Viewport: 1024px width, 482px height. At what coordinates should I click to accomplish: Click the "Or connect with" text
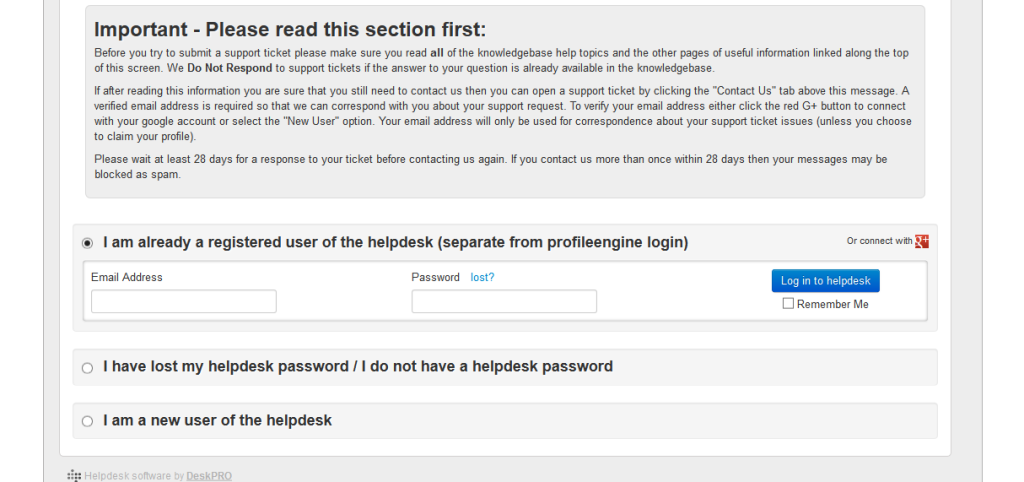click(x=879, y=241)
